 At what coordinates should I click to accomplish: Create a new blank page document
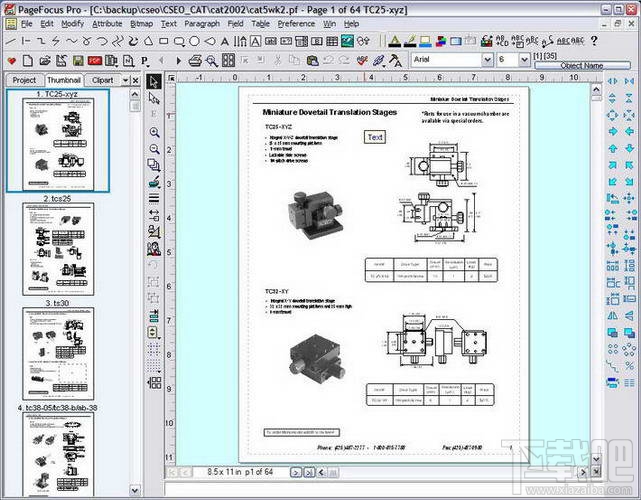click(28, 61)
